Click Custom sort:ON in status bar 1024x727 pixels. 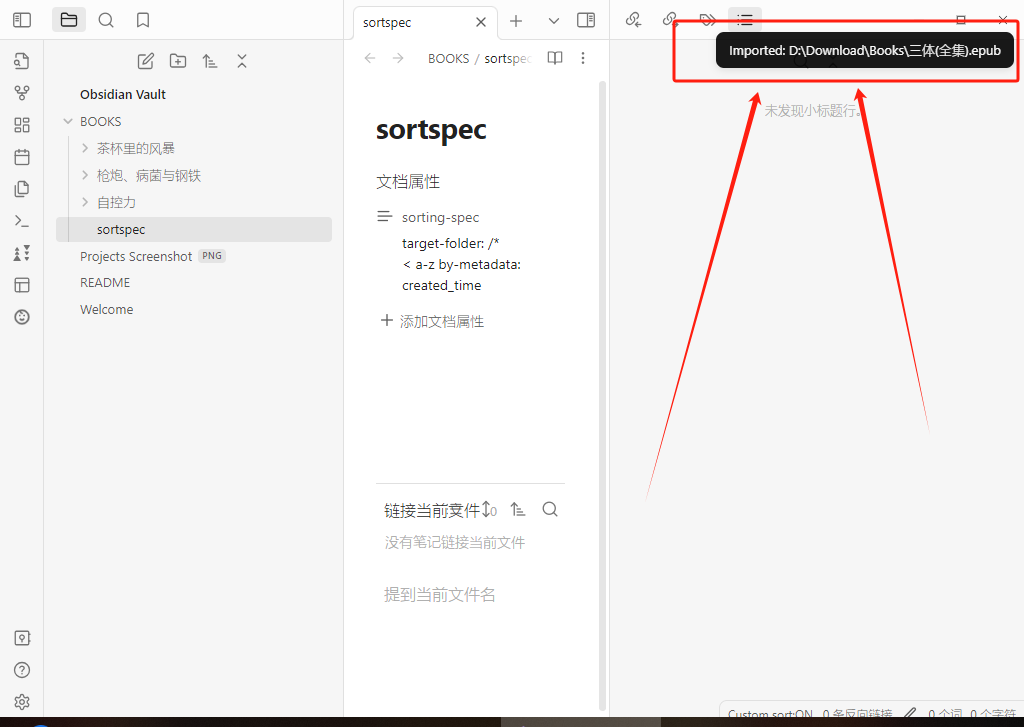tap(770, 715)
